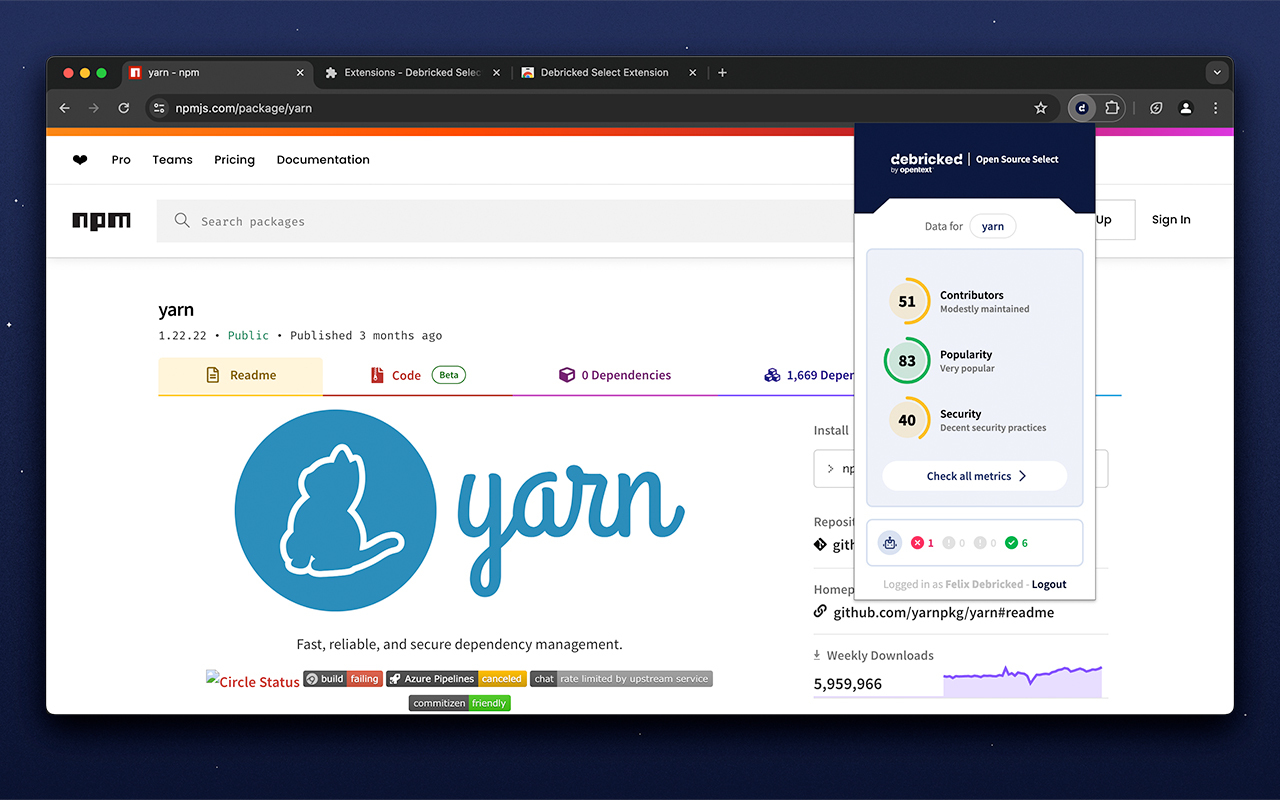Click Teams in npm top navigation
Screen dimensions: 1280x800
pyautogui.click(x=172, y=160)
